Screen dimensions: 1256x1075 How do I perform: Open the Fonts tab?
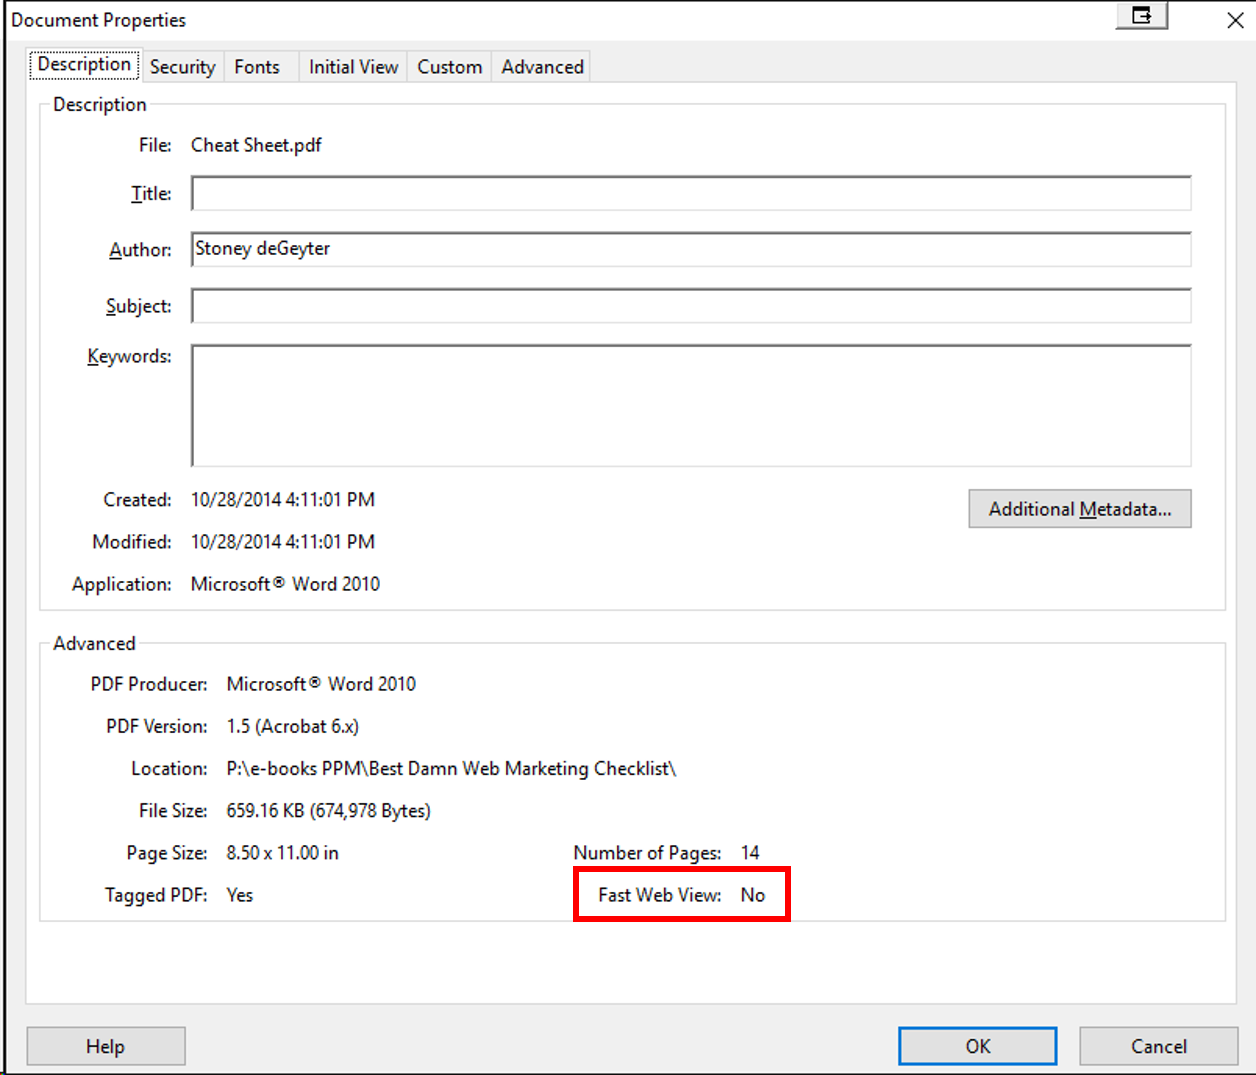(x=256, y=66)
